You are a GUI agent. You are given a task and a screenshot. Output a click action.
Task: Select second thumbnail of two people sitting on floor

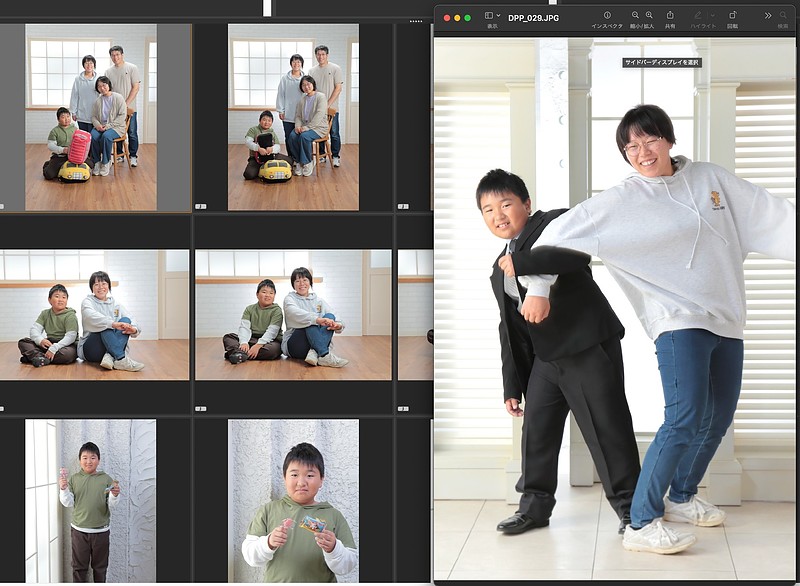click(x=293, y=314)
